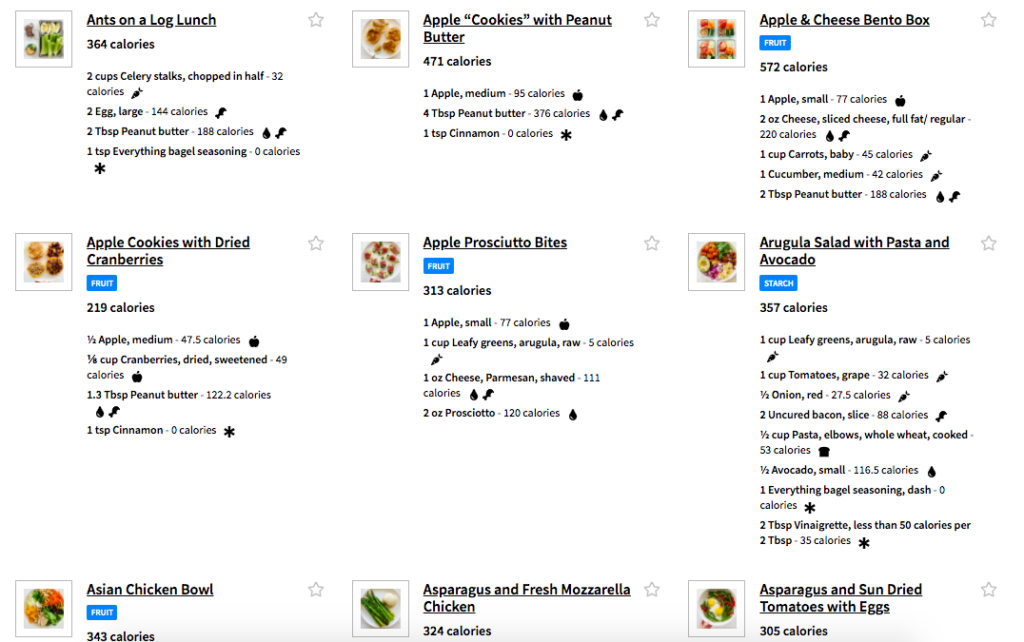Toggle favorite star for Apple Prosciutto Bites
The height and width of the screenshot is (642, 1024).
click(x=652, y=244)
